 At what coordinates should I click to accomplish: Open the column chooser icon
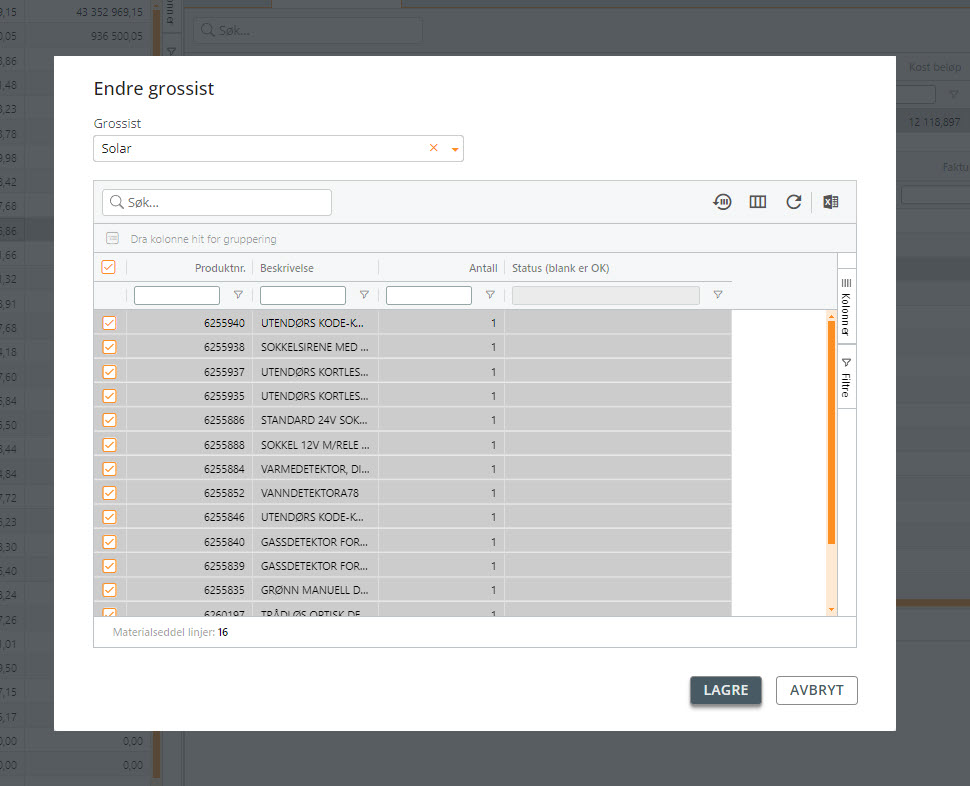point(758,202)
